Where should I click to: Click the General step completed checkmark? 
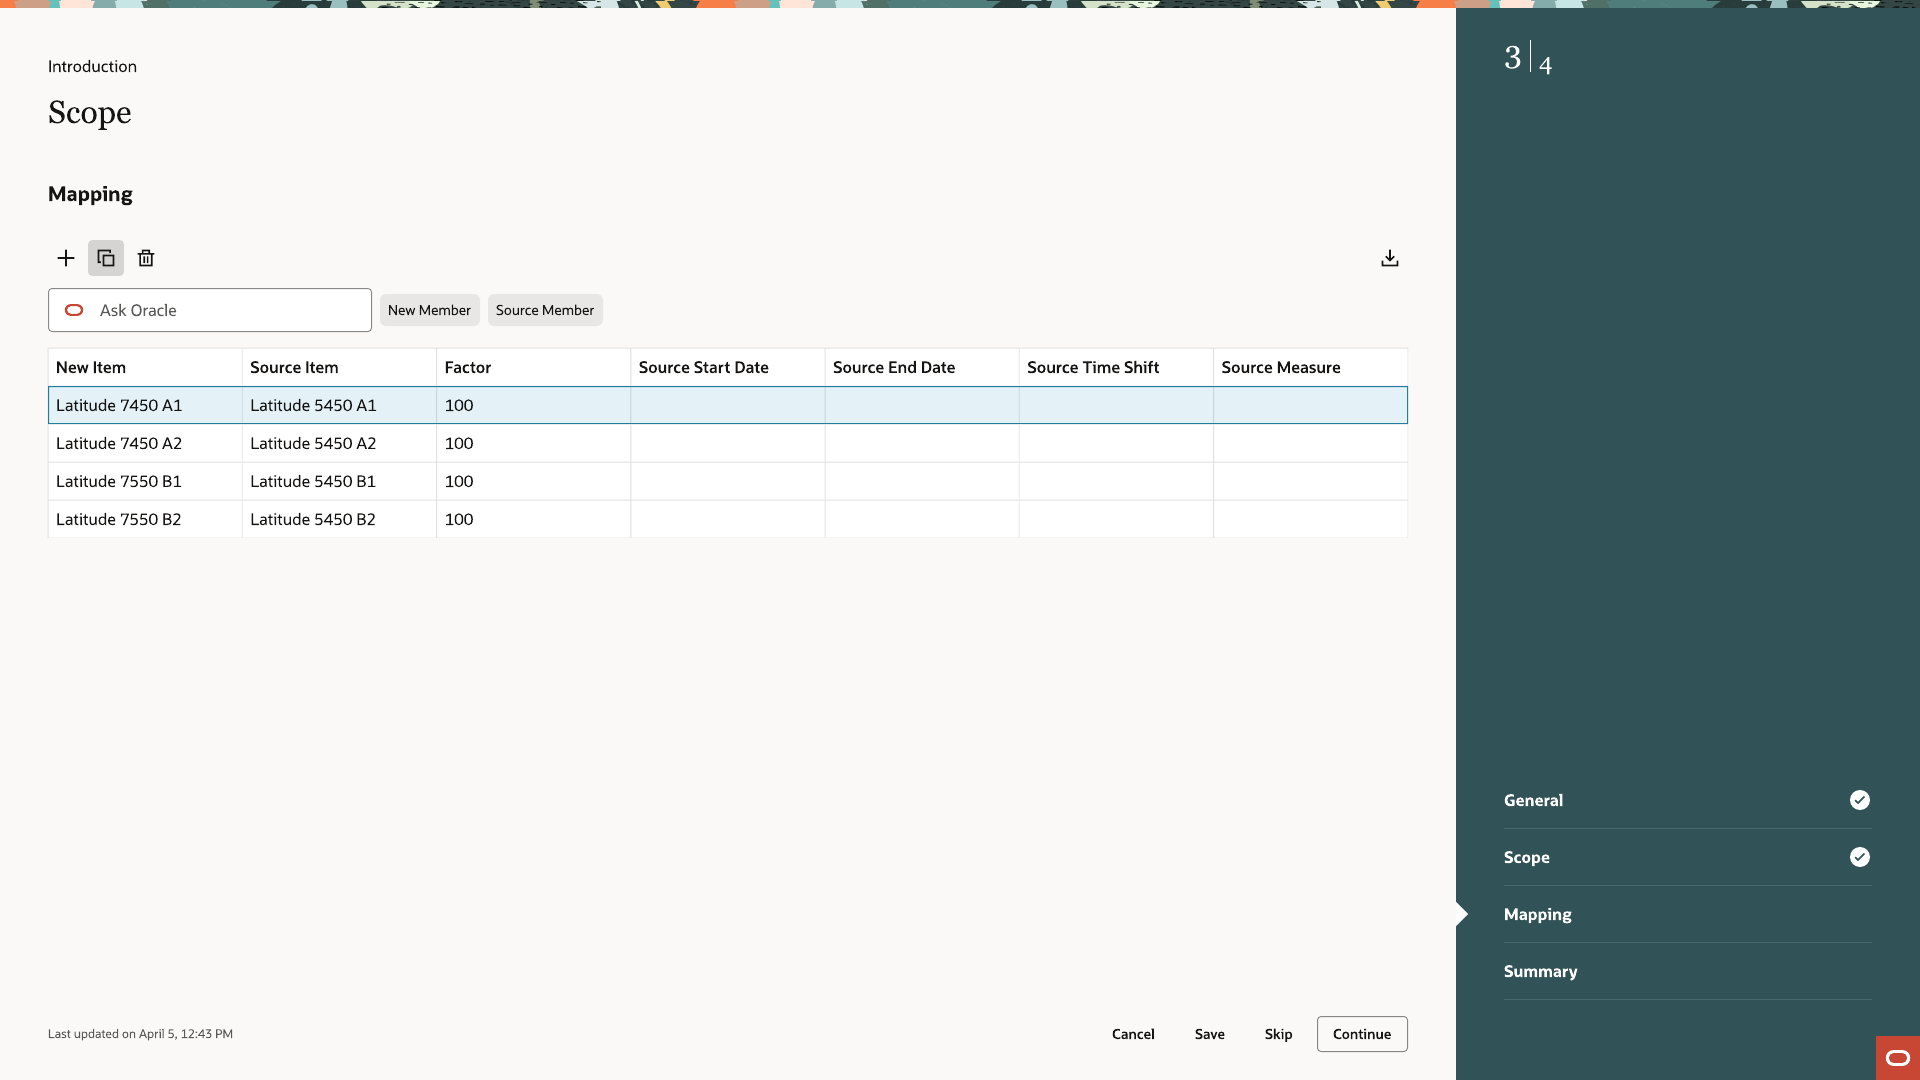(x=1860, y=800)
